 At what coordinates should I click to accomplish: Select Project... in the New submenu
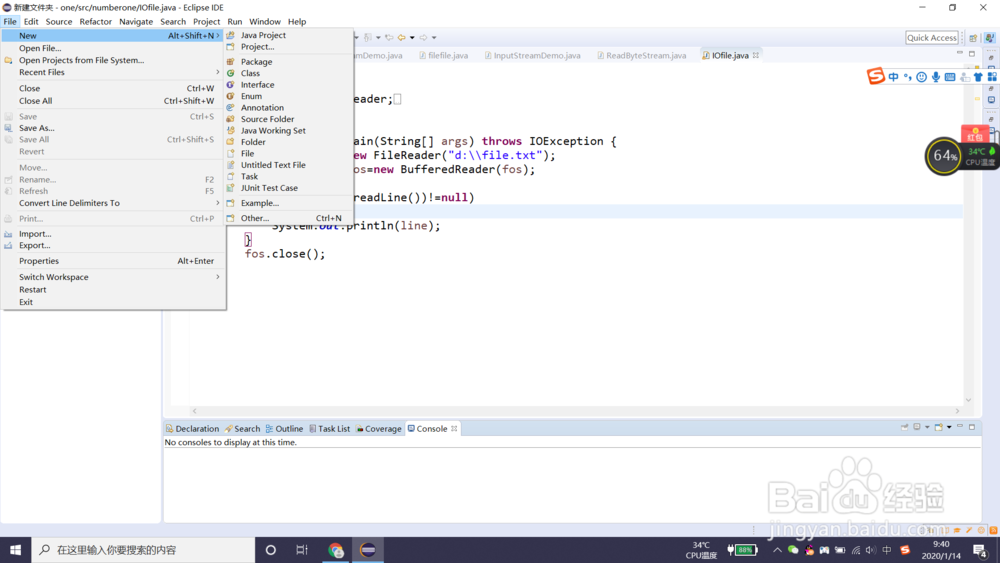tap(289, 47)
